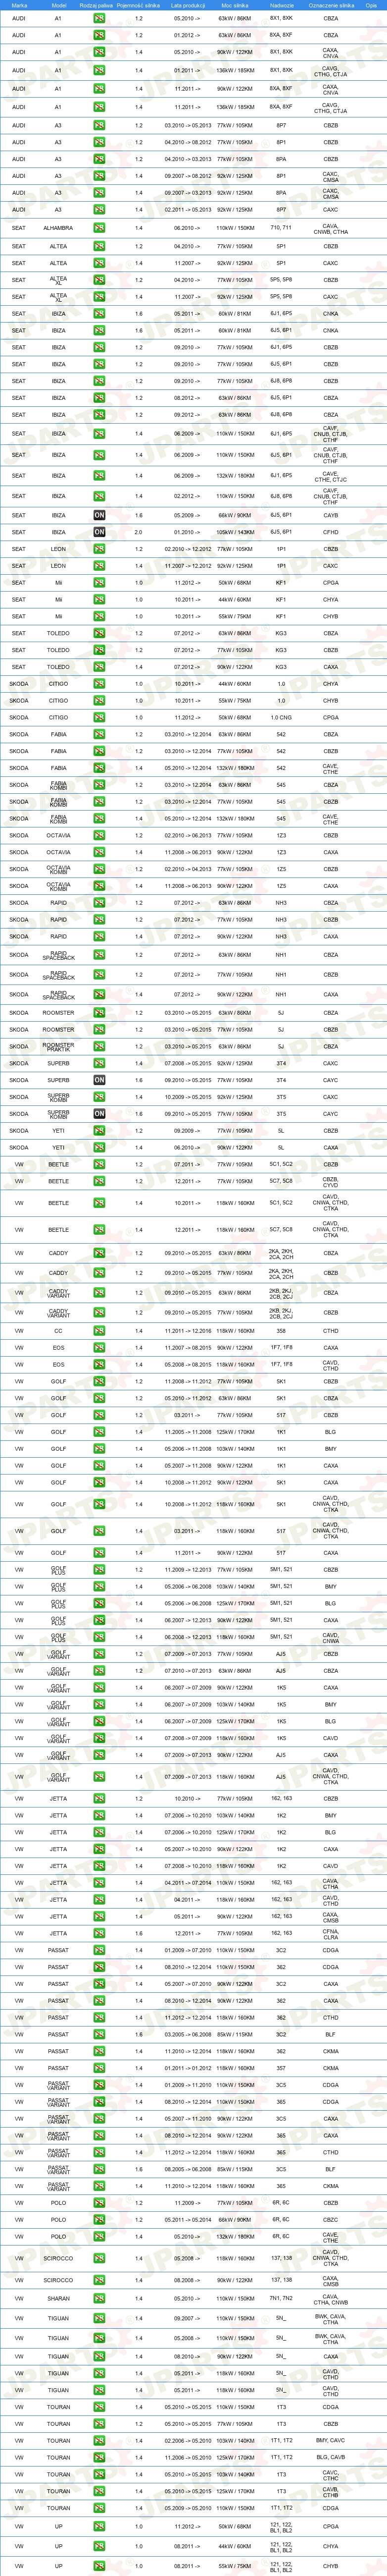
Task: Click the PB fuel icon in VW PASSAT BLF 3C2 row
Action: point(99,2034)
